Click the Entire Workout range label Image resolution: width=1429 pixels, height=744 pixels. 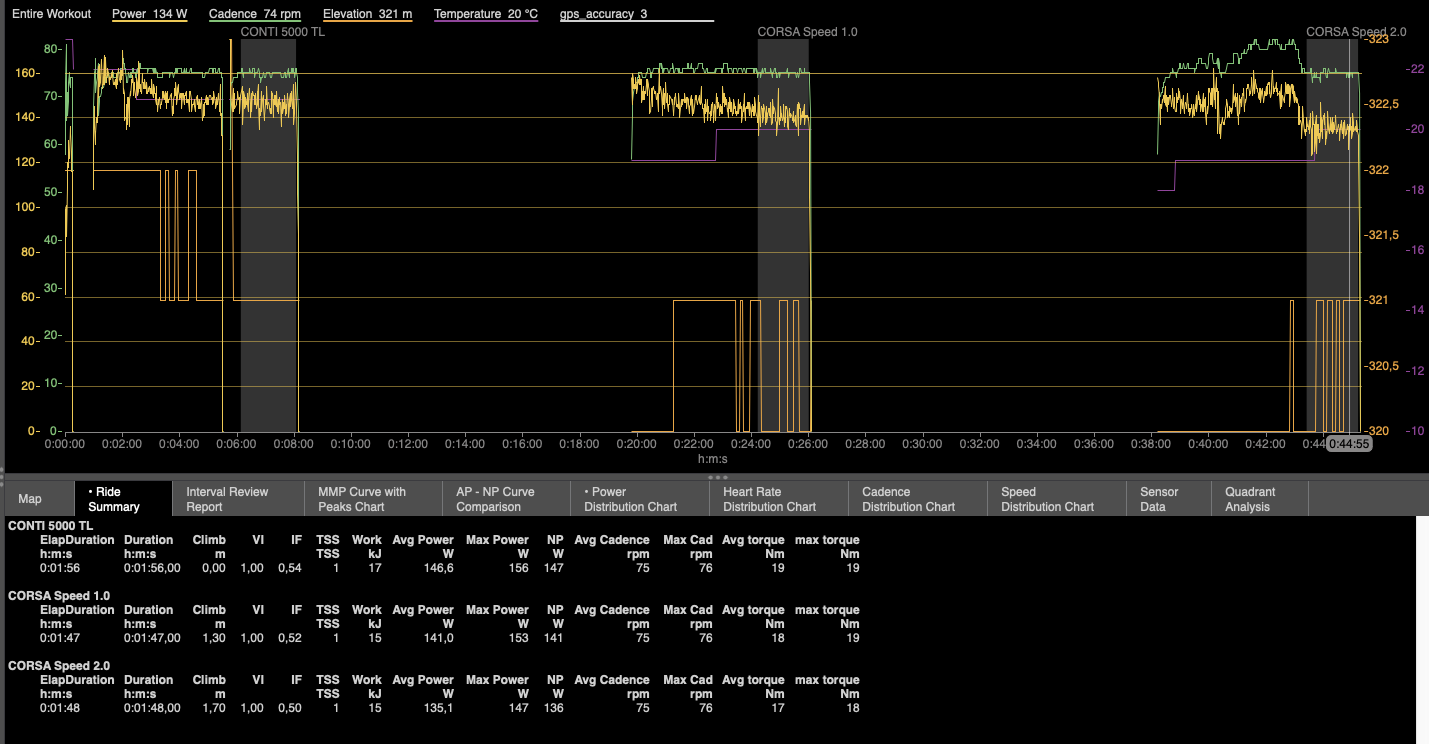point(51,15)
